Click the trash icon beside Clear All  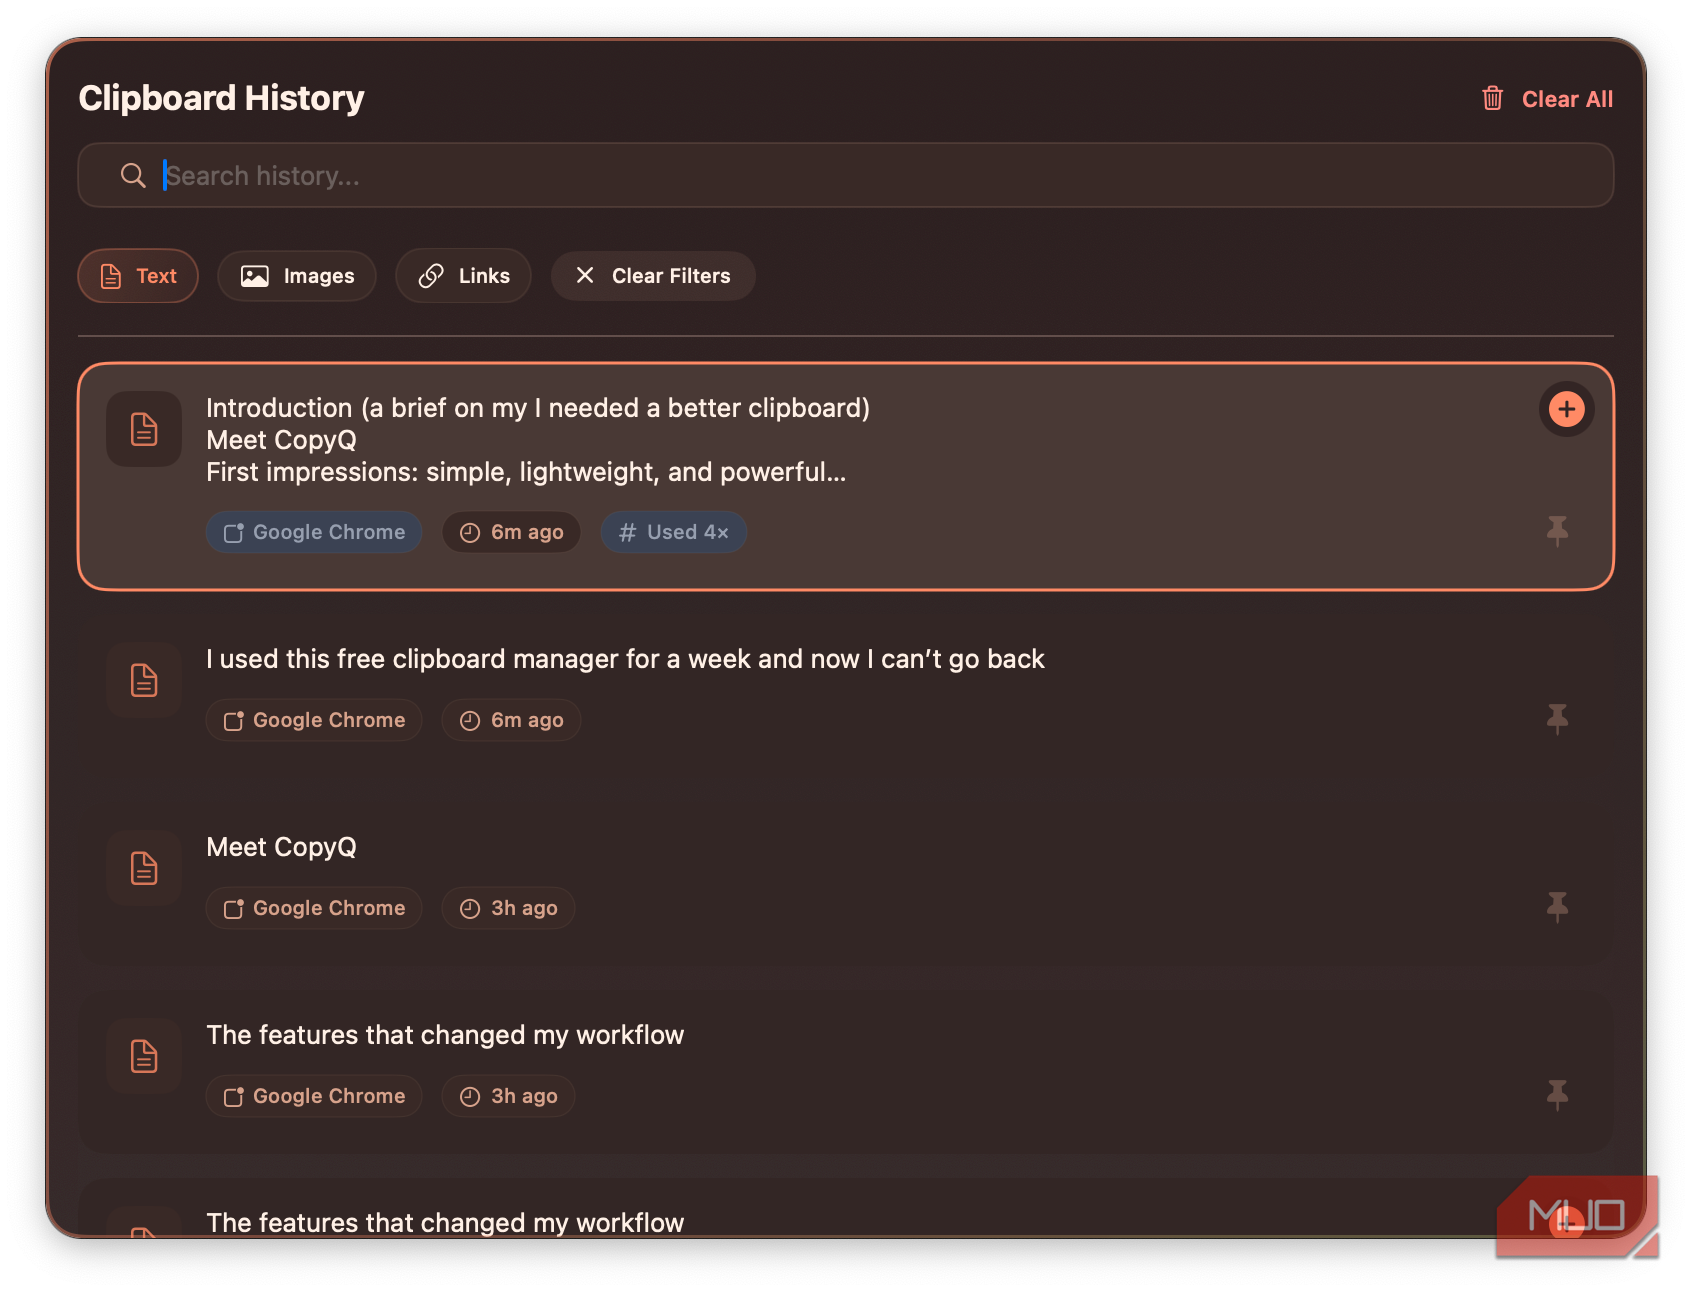pos(1492,98)
